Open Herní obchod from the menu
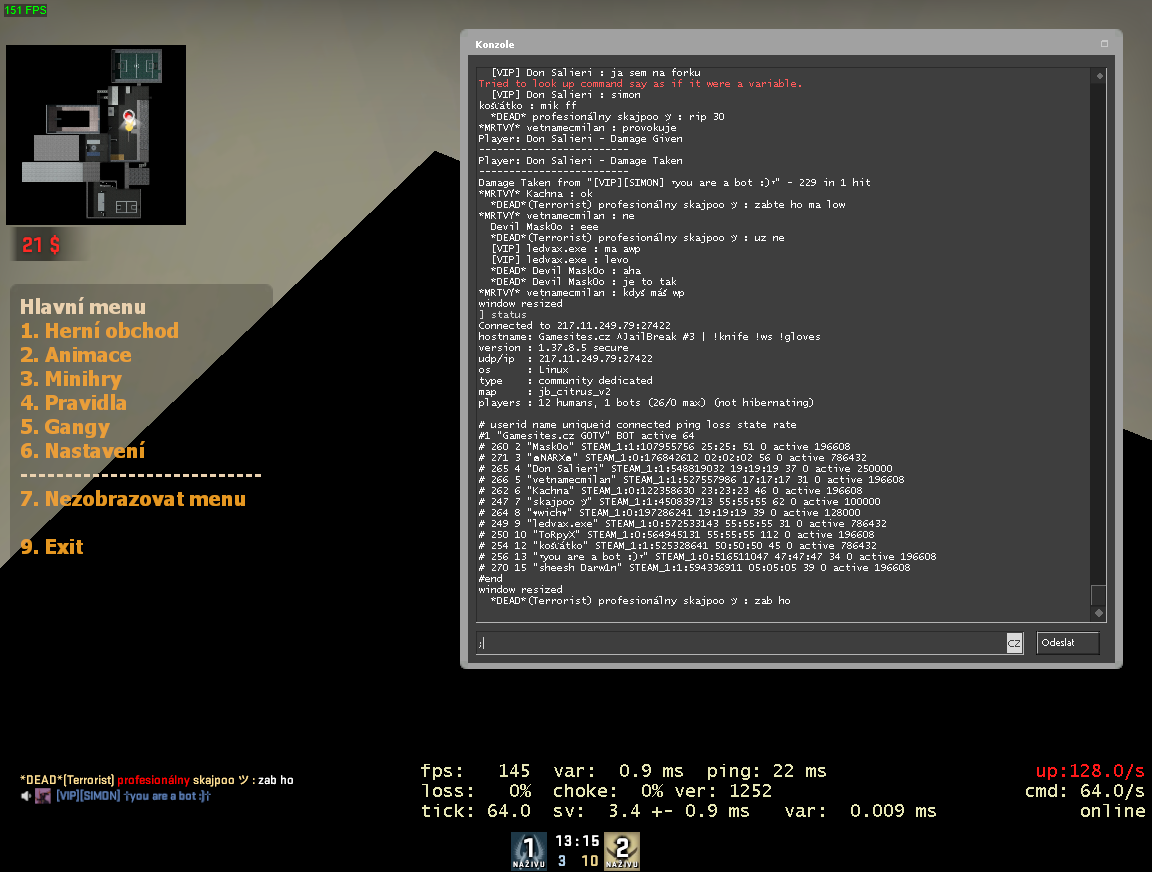Viewport: 1152px width, 872px height. pyautogui.click(x=99, y=331)
